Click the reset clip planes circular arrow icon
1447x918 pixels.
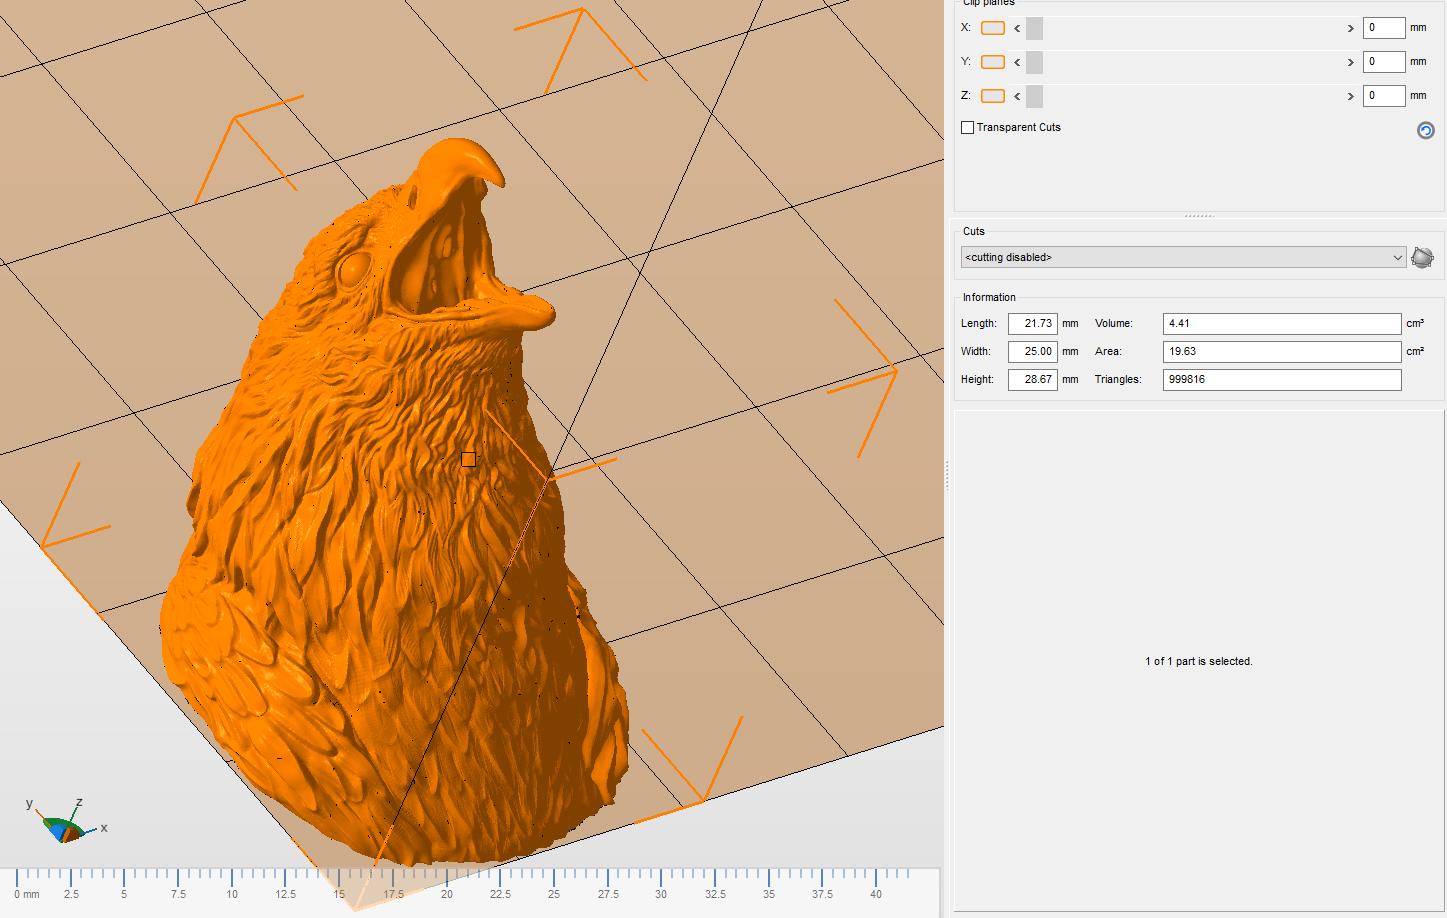pos(1424,130)
